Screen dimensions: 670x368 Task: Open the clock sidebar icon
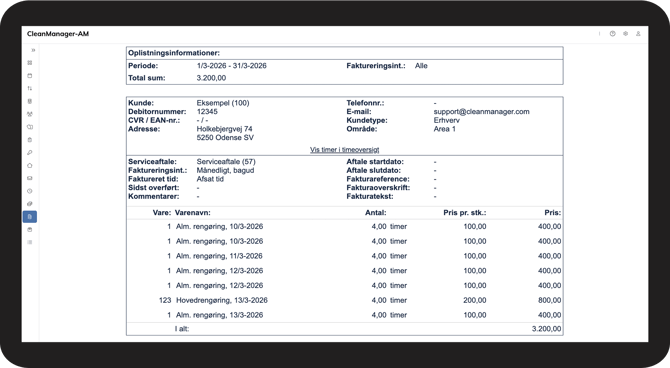pos(30,191)
